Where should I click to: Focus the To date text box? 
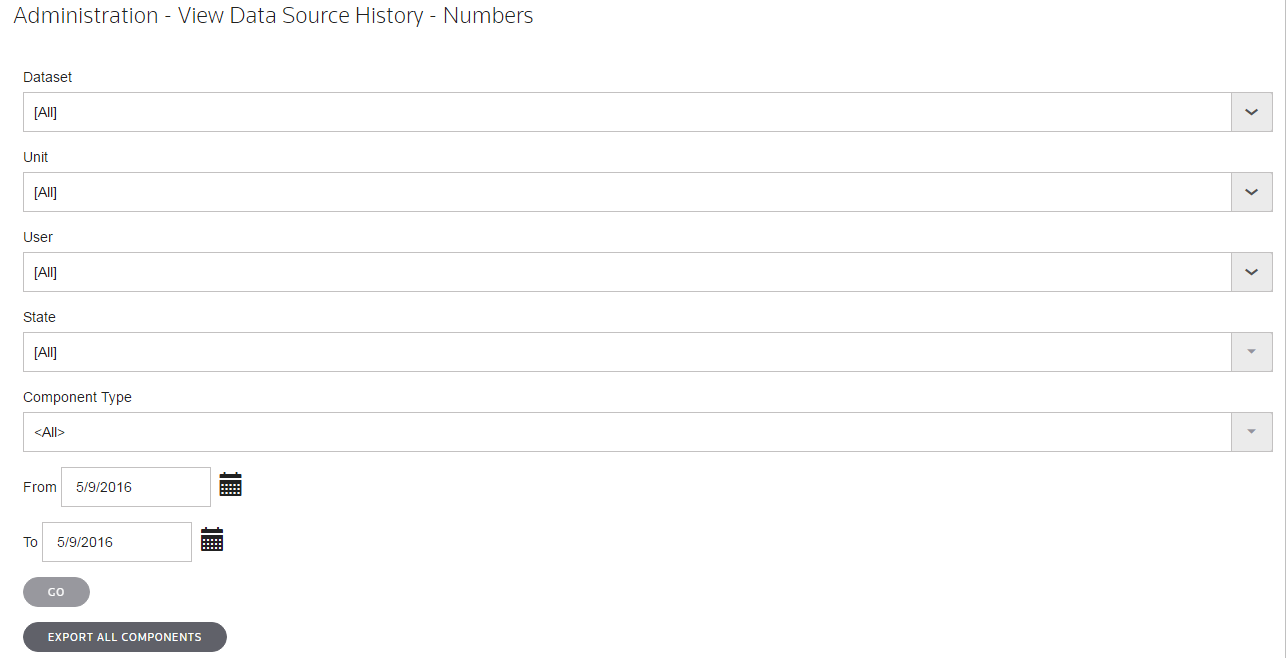[x=117, y=542]
